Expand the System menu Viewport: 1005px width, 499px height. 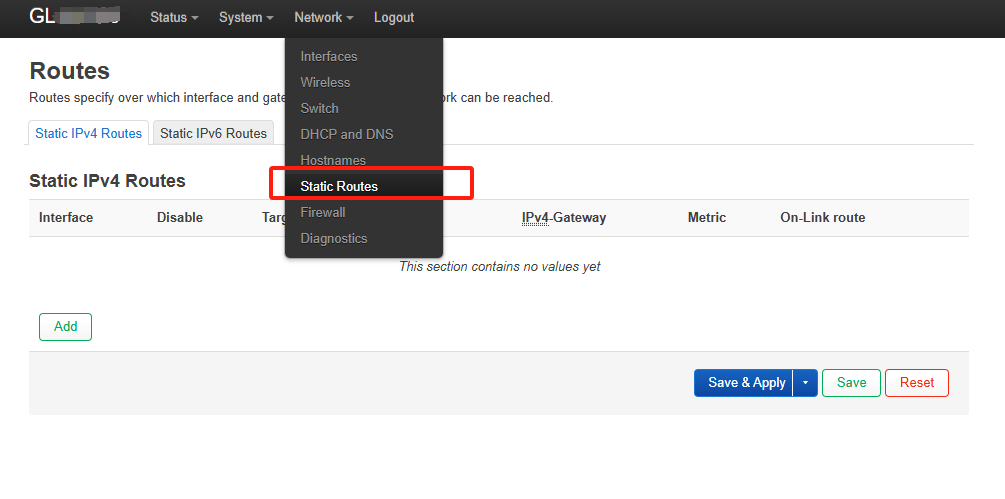coord(246,17)
